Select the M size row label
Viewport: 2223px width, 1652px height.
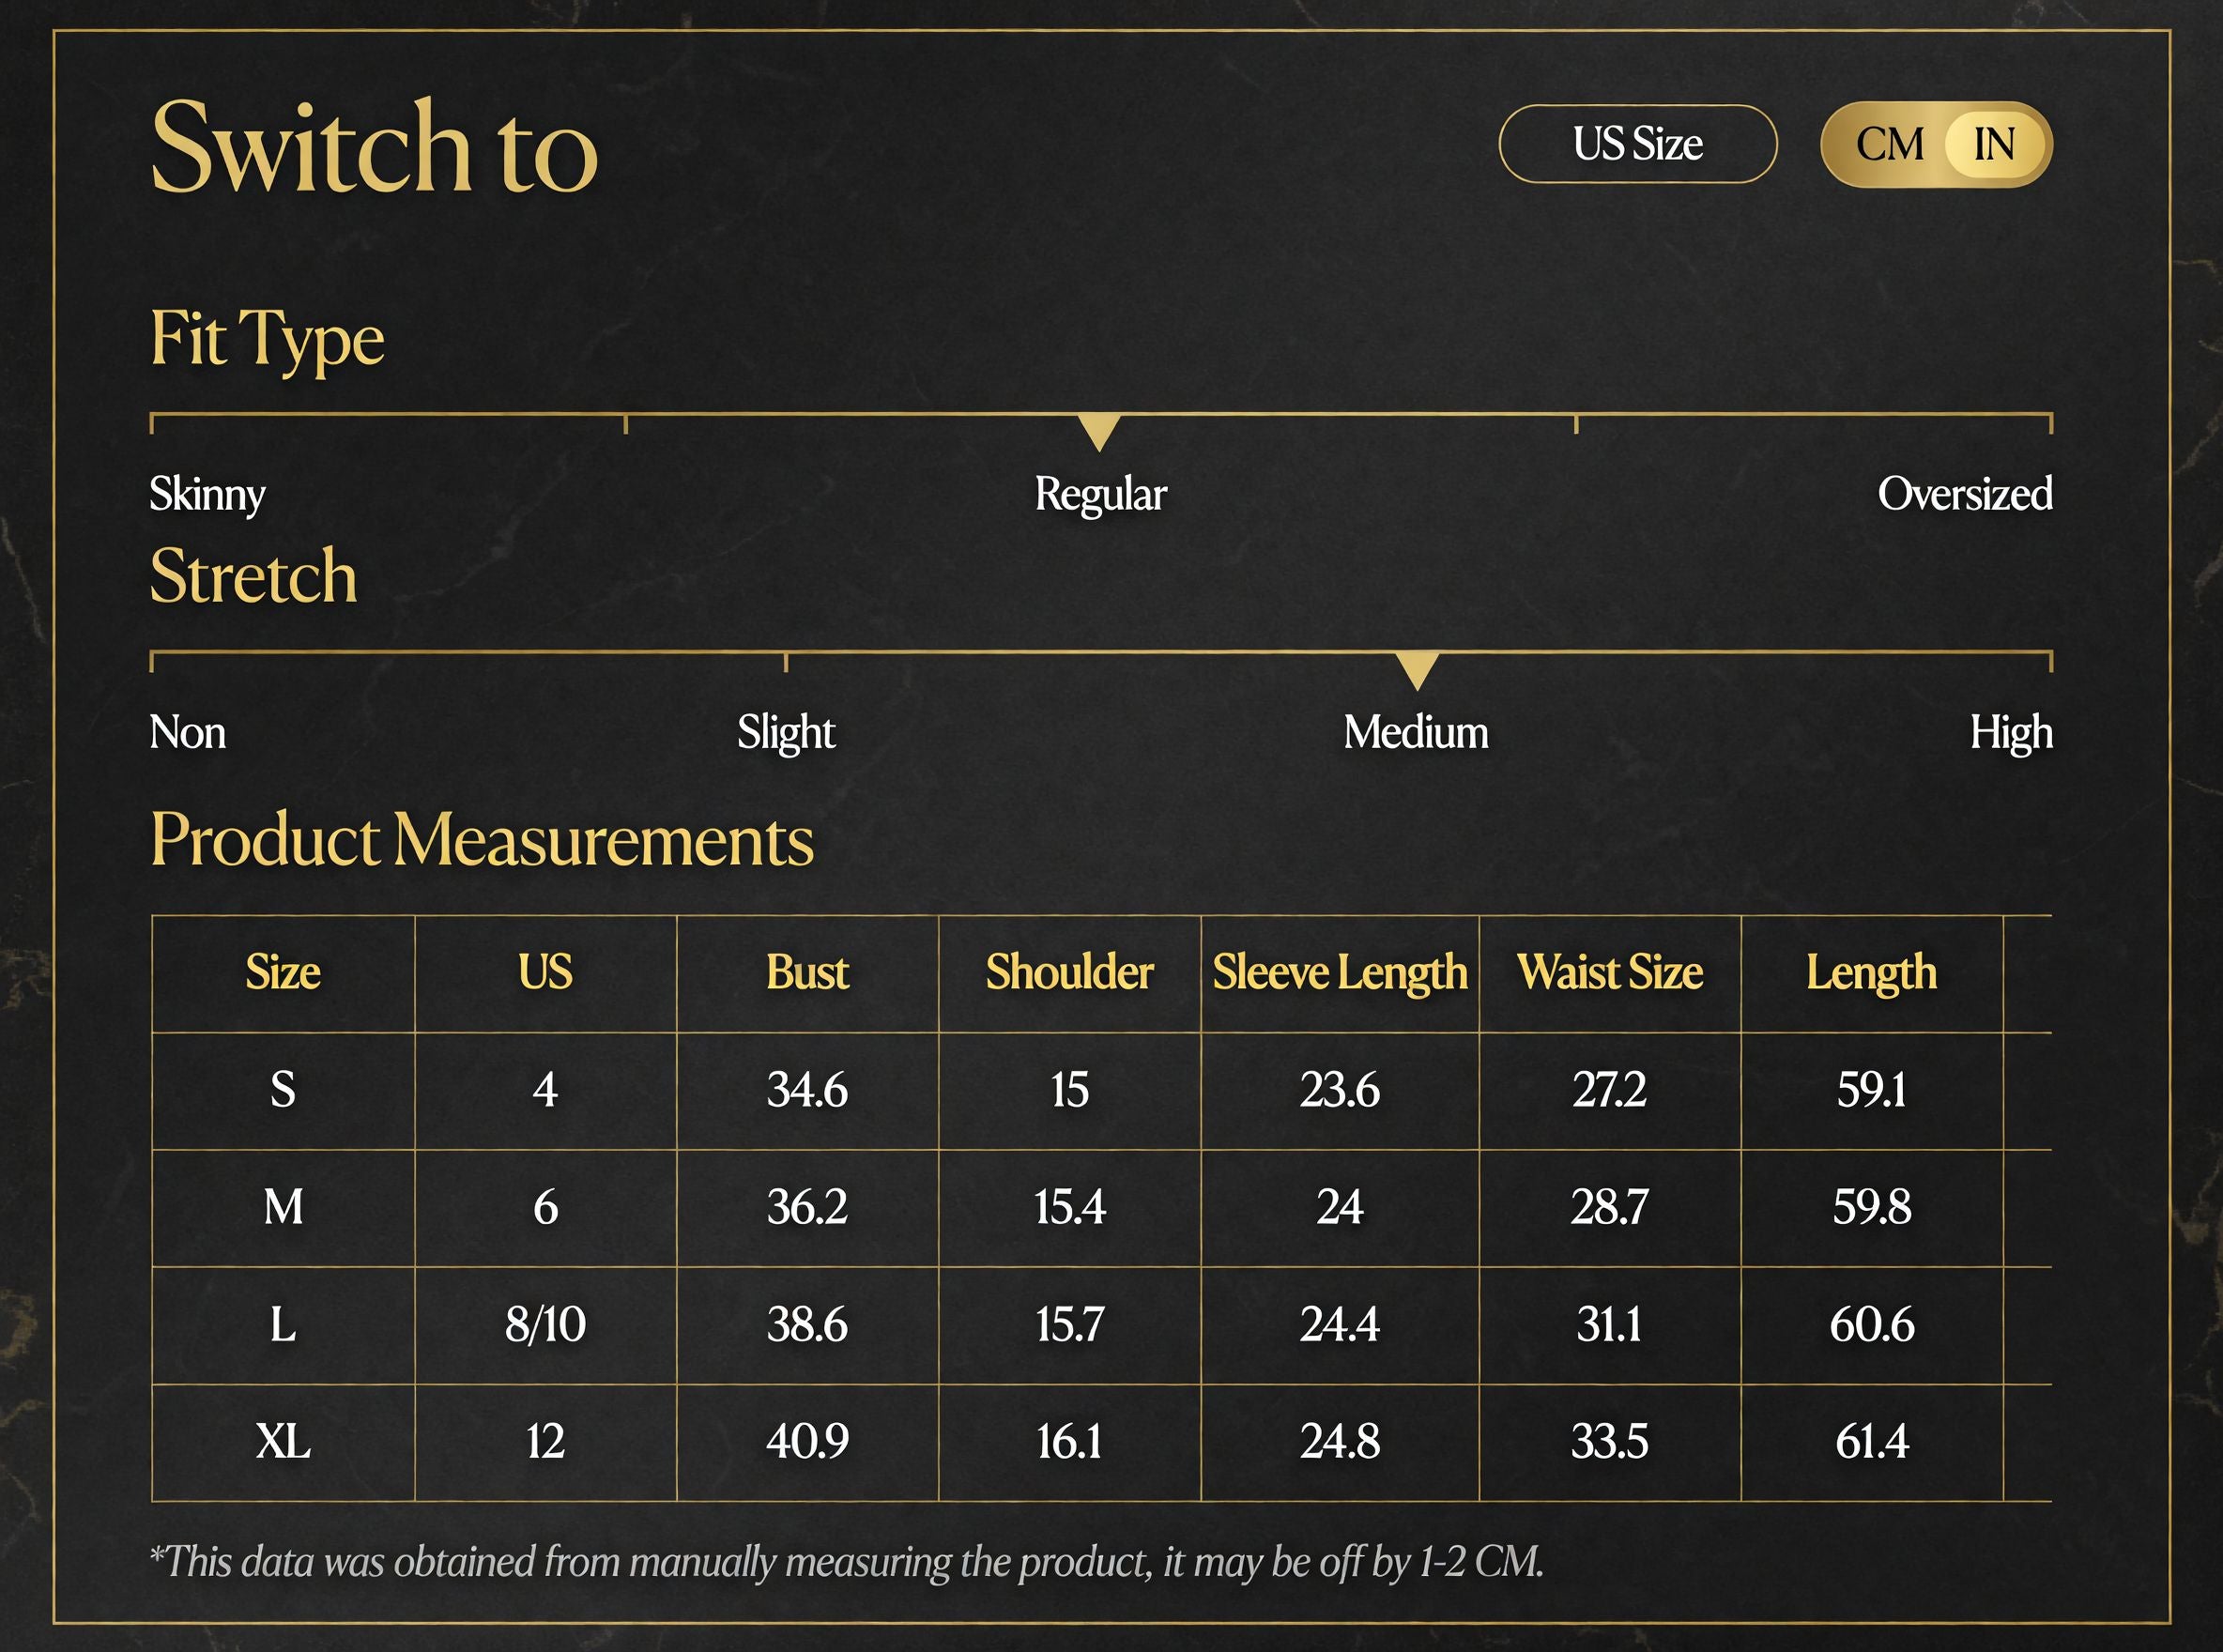click(x=283, y=1208)
